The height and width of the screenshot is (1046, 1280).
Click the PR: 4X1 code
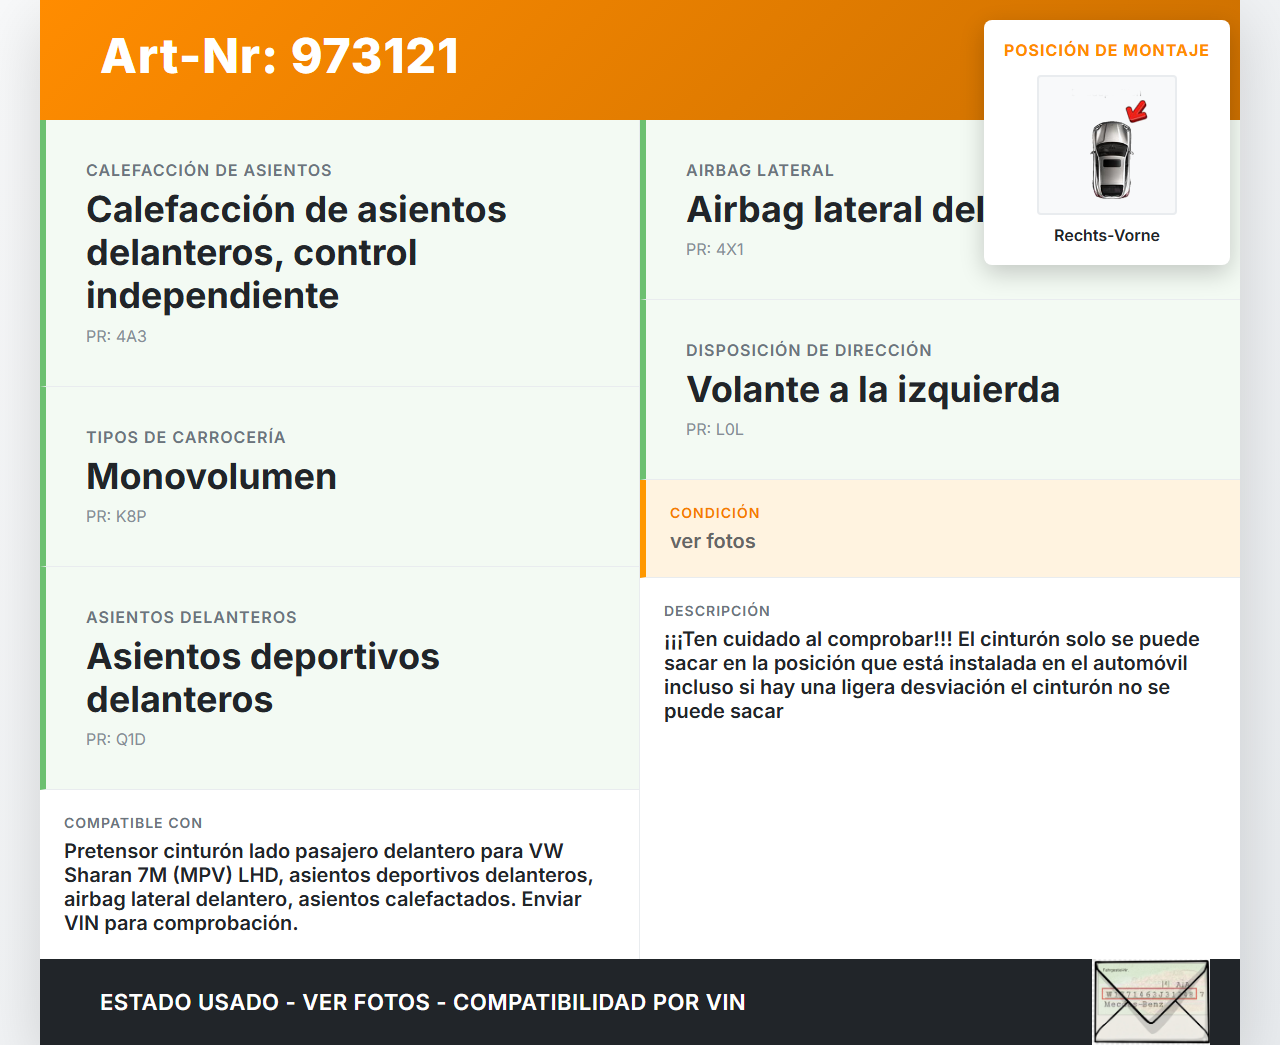(715, 249)
